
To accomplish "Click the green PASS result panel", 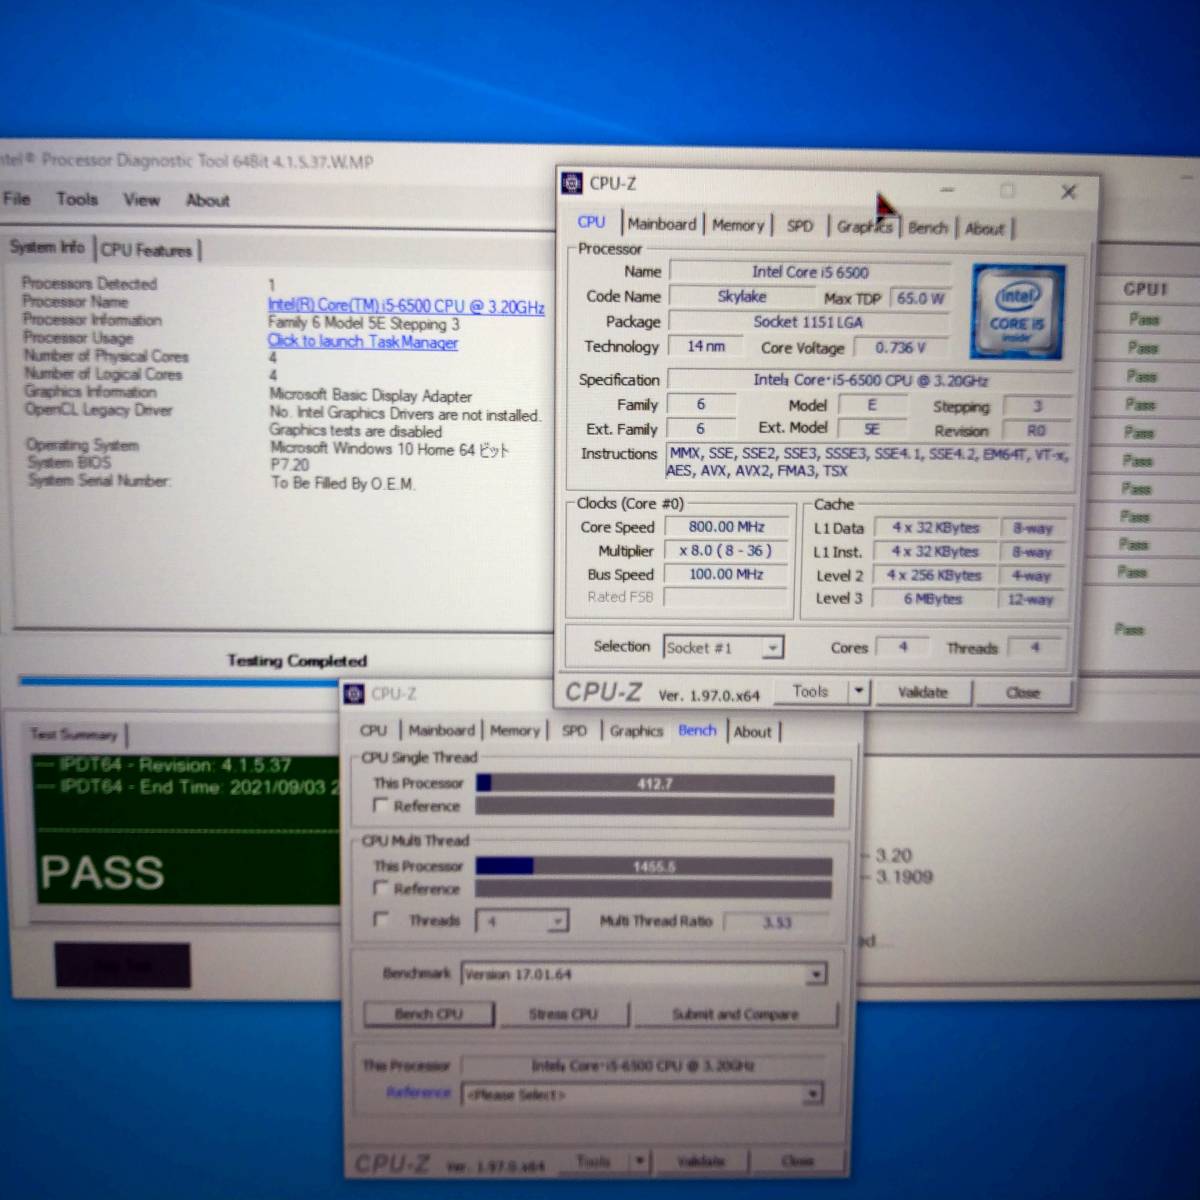I will tap(188, 829).
